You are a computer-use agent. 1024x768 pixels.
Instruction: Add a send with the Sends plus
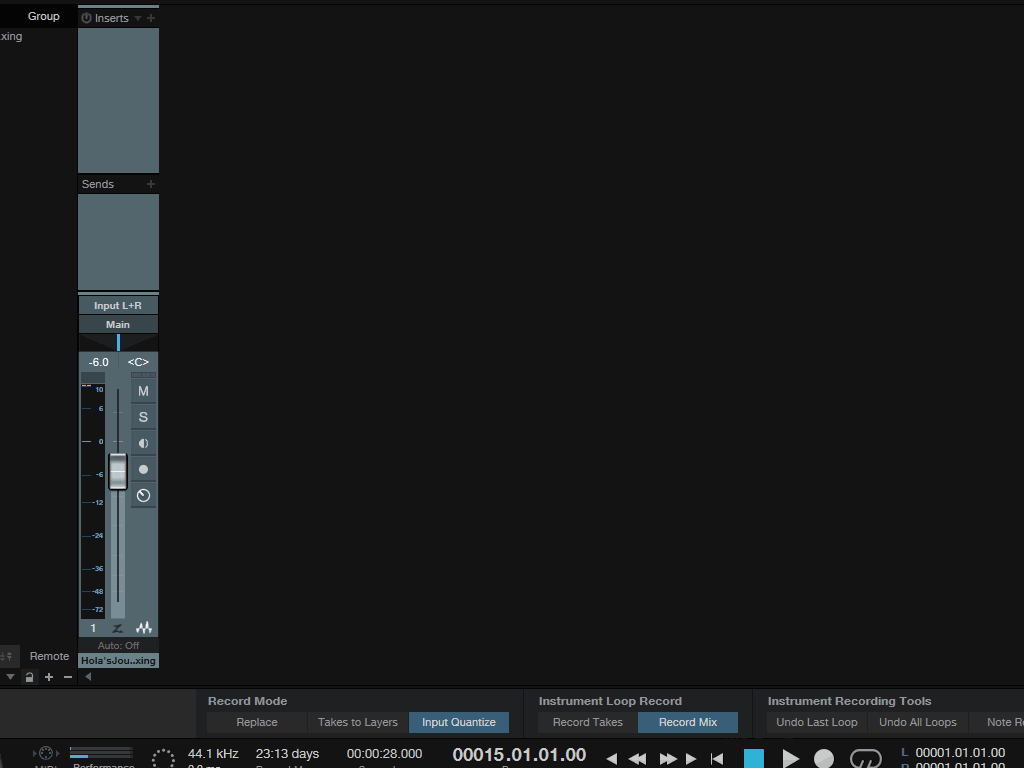[x=151, y=184]
